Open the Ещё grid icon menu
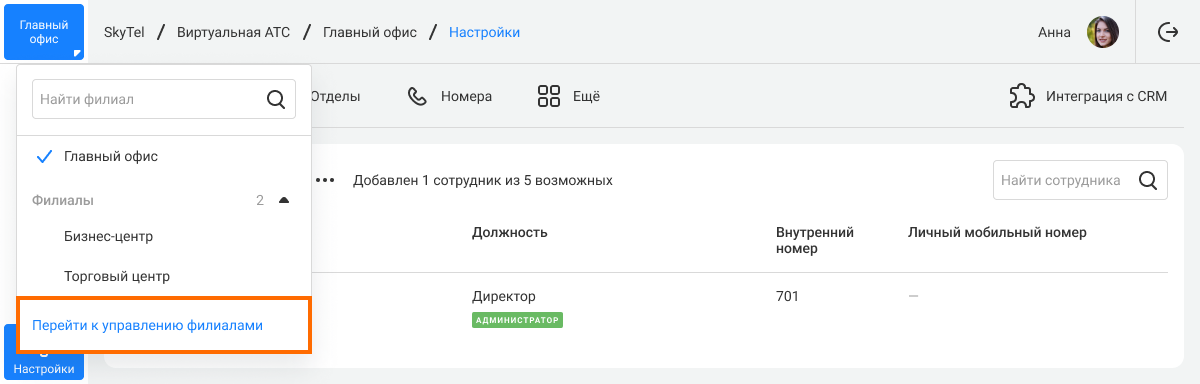Viewport: 1200px width, 384px height. coord(548,97)
